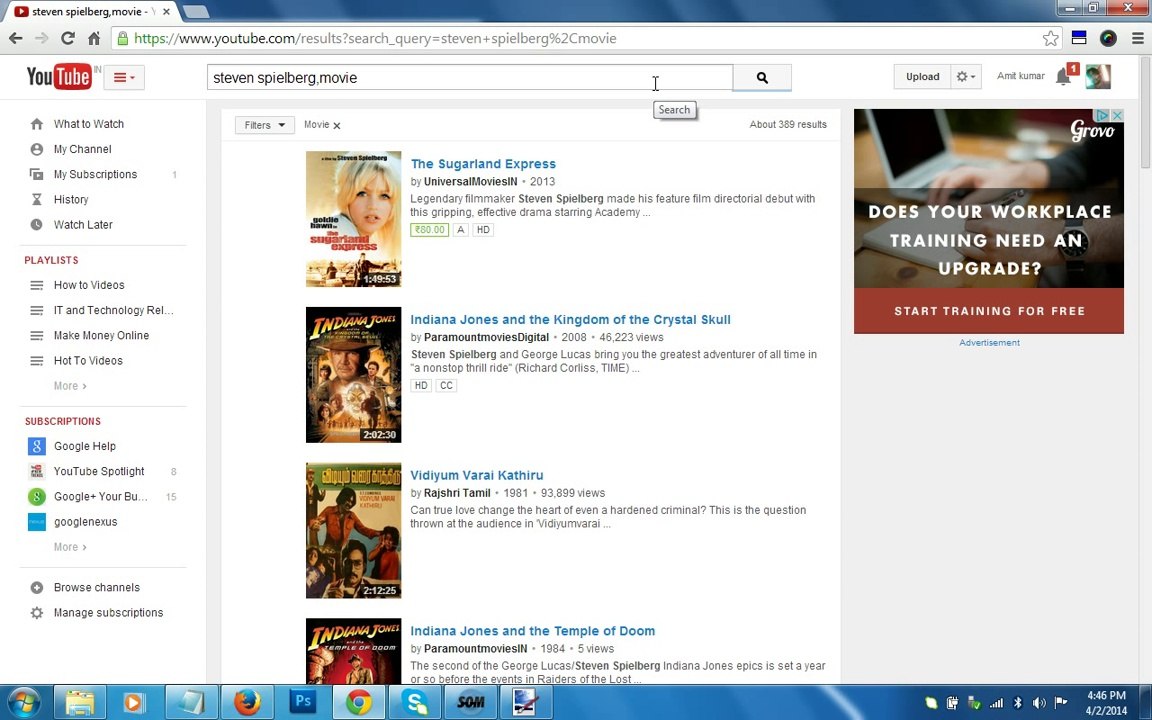Open Indiana Jones Kingdom of Crystal Skull link
The height and width of the screenshot is (720, 1152).
[x=570, y=320]
